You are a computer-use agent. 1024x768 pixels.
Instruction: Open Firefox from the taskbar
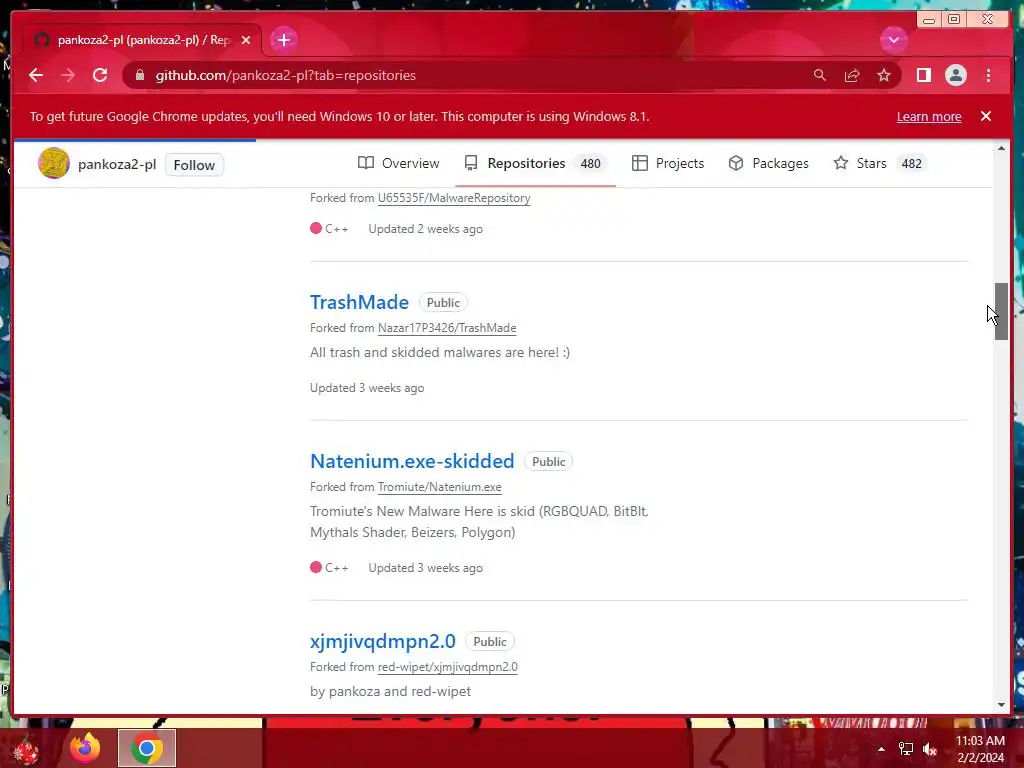point(85,748)
